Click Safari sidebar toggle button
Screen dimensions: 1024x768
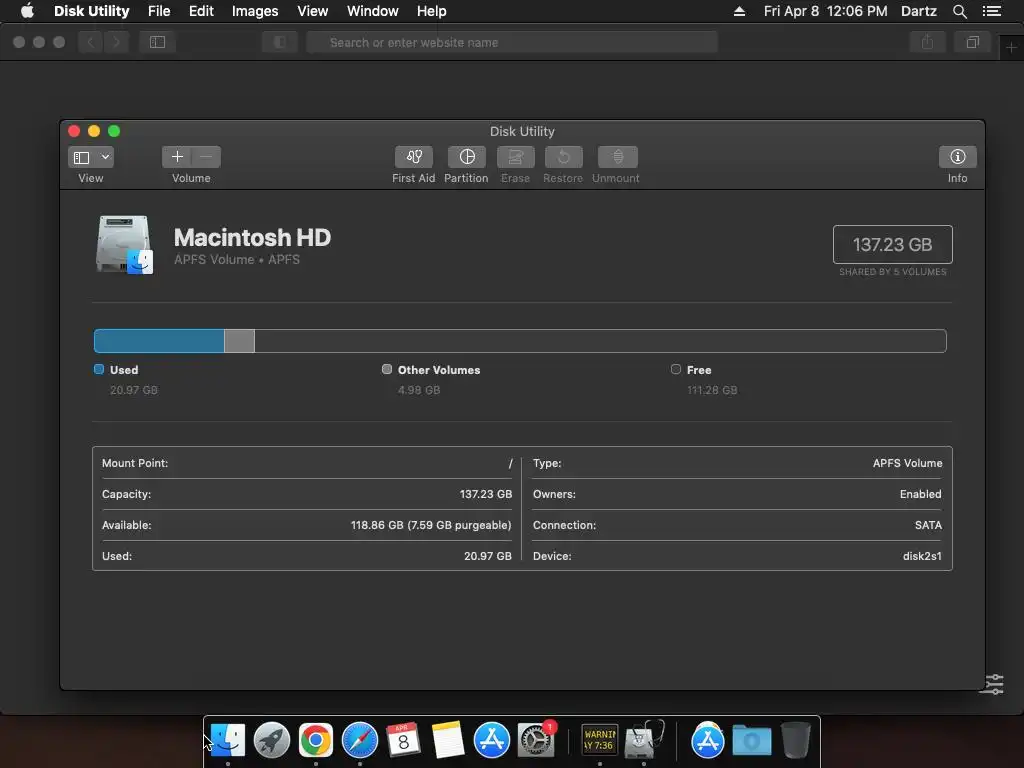(x=157, y=42)
